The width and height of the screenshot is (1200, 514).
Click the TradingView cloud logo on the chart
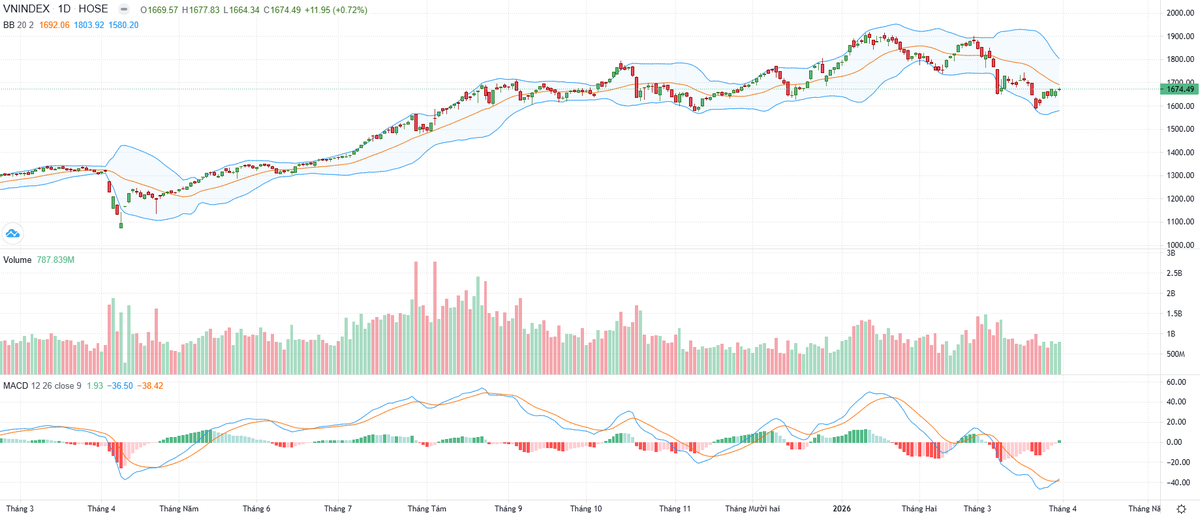click(14, 233)
